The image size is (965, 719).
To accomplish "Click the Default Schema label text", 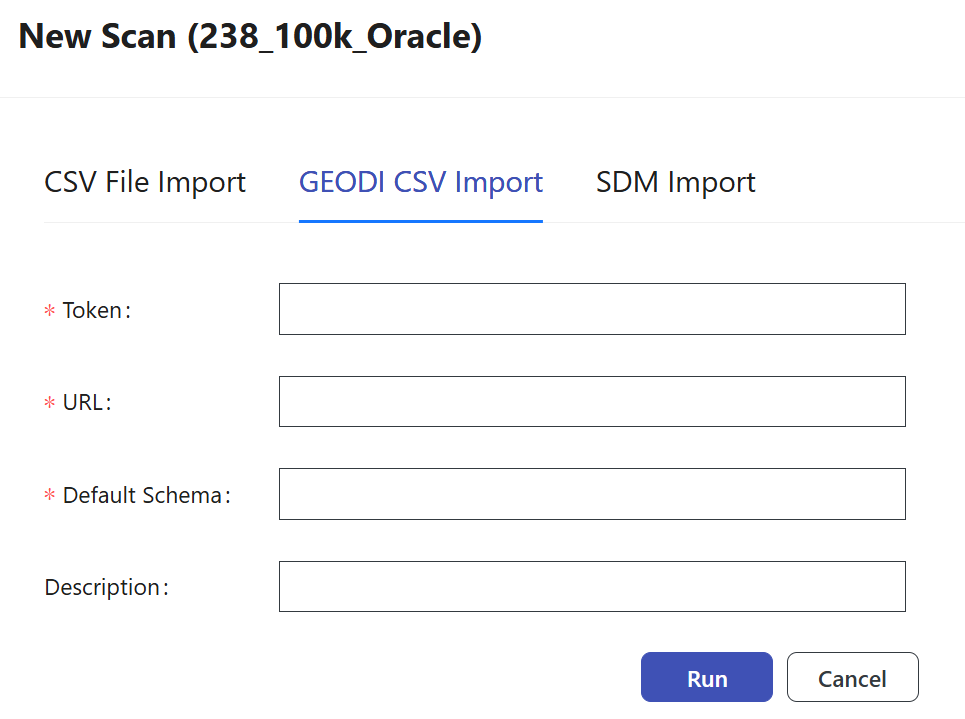I will click(143, 495).
